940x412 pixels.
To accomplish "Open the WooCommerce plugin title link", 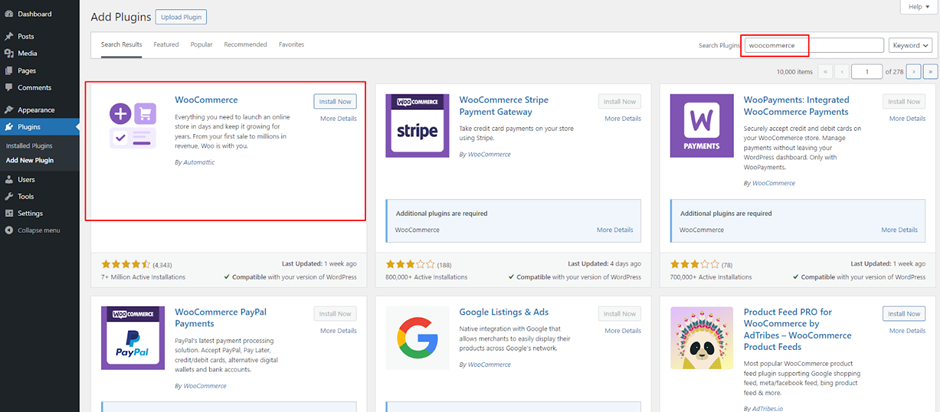I will click(x=206, y=100).
